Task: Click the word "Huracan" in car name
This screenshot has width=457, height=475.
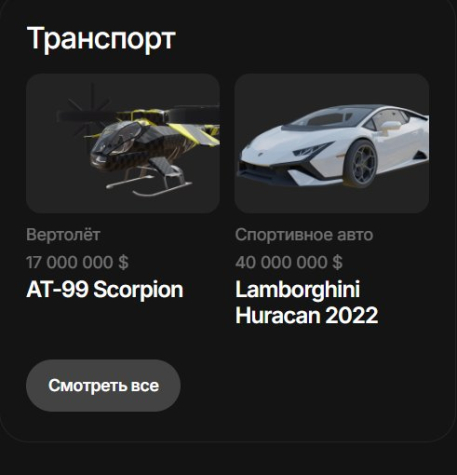Action: [278, 315]
